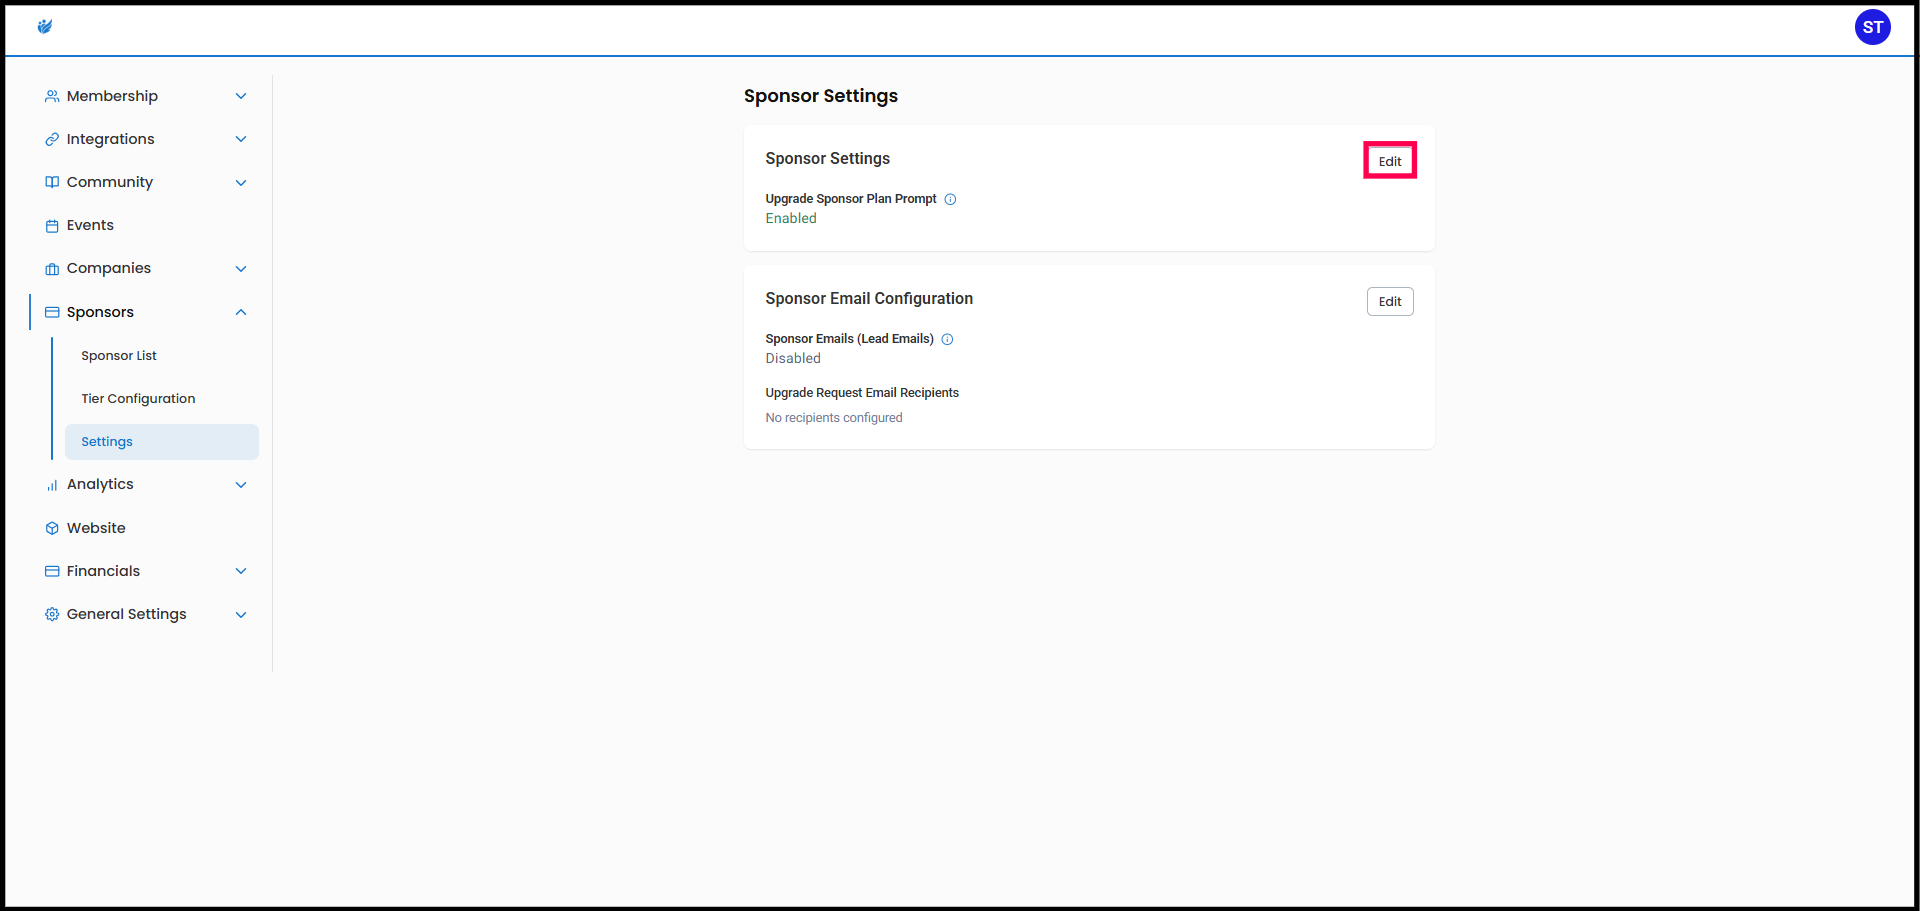Select the Settings item under Sponsors
The image size is (1920, 911).
pyautogui.click(x=107, y=442)
